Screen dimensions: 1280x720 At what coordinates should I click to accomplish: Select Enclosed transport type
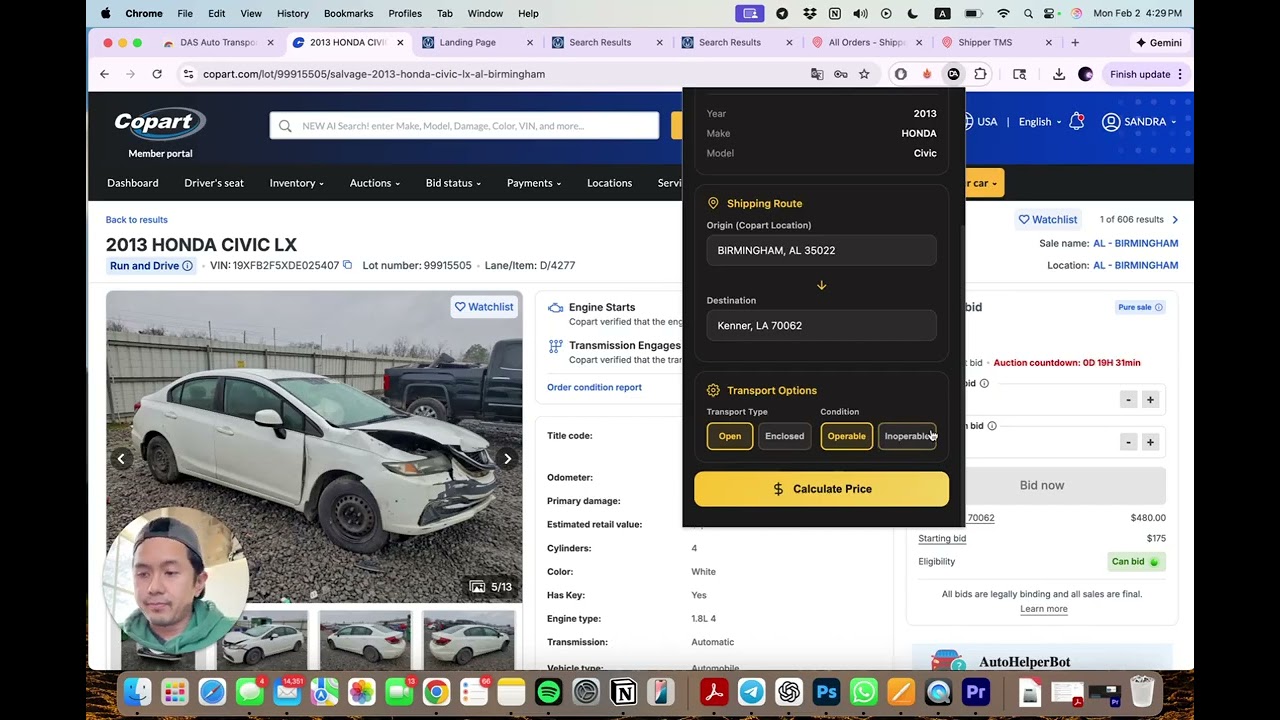[x=784, y=436]
